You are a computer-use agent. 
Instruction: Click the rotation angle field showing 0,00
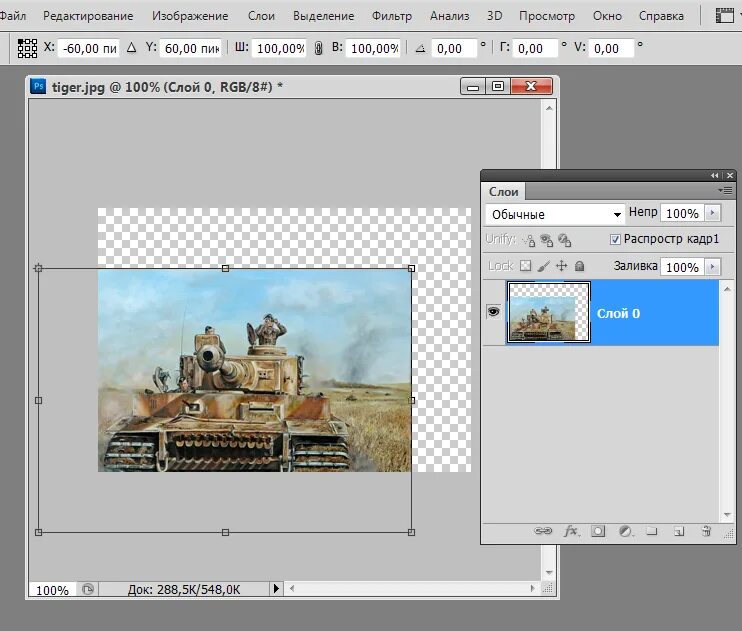click(x=453, y=48)
